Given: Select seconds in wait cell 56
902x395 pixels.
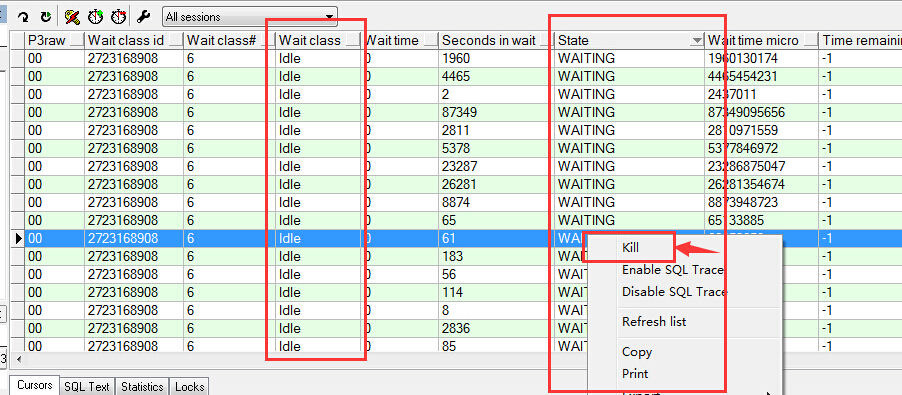Looking at the screenshot, I should click(497, 274).
